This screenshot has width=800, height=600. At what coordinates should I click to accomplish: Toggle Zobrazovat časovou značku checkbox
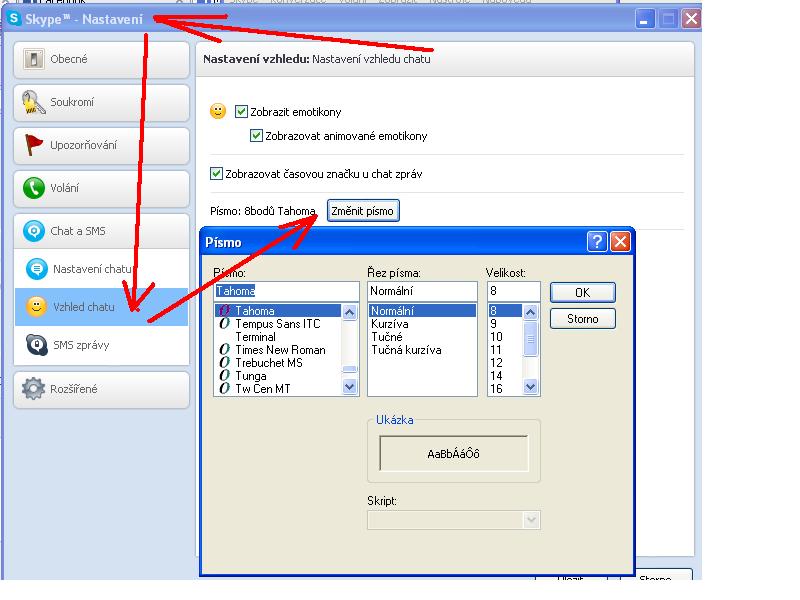pos(216,173)
